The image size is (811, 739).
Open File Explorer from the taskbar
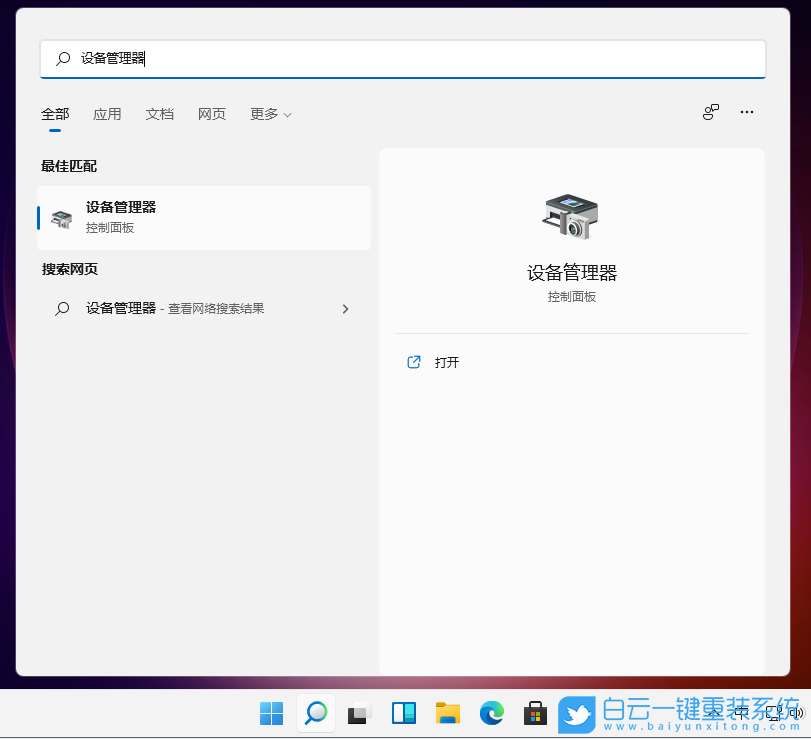tap(447, 714)
